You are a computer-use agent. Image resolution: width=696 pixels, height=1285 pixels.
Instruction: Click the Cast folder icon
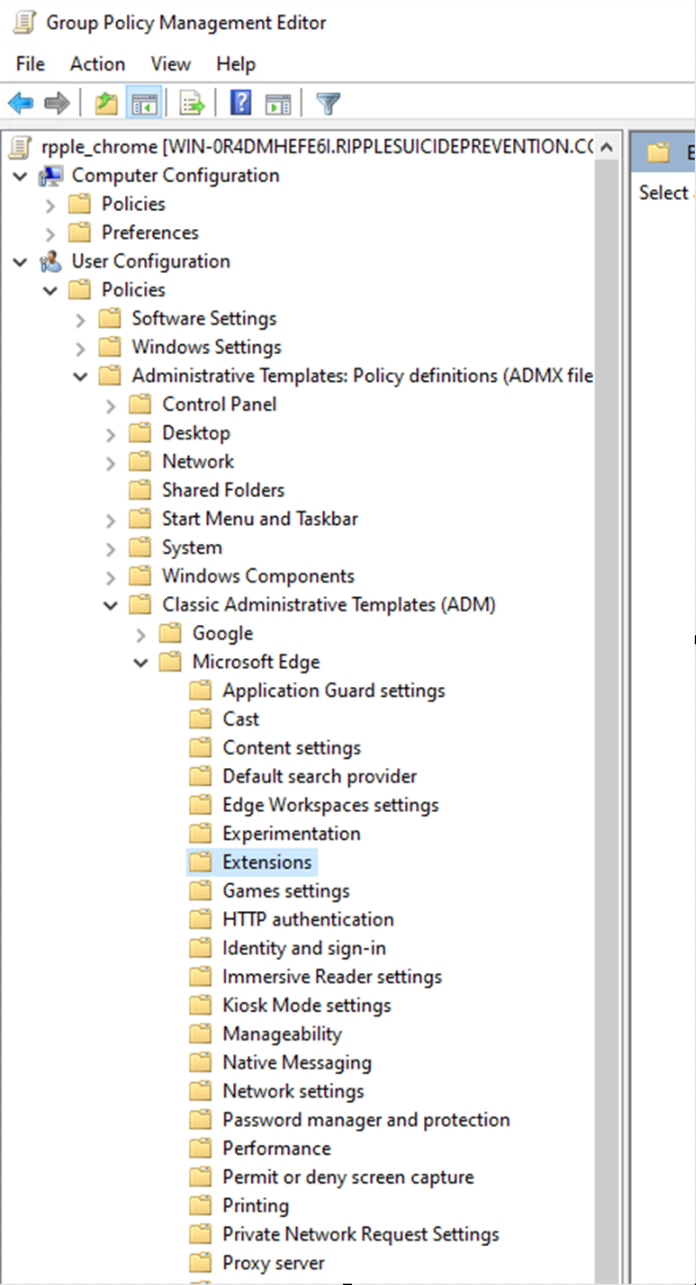click(x=201, y=719)
